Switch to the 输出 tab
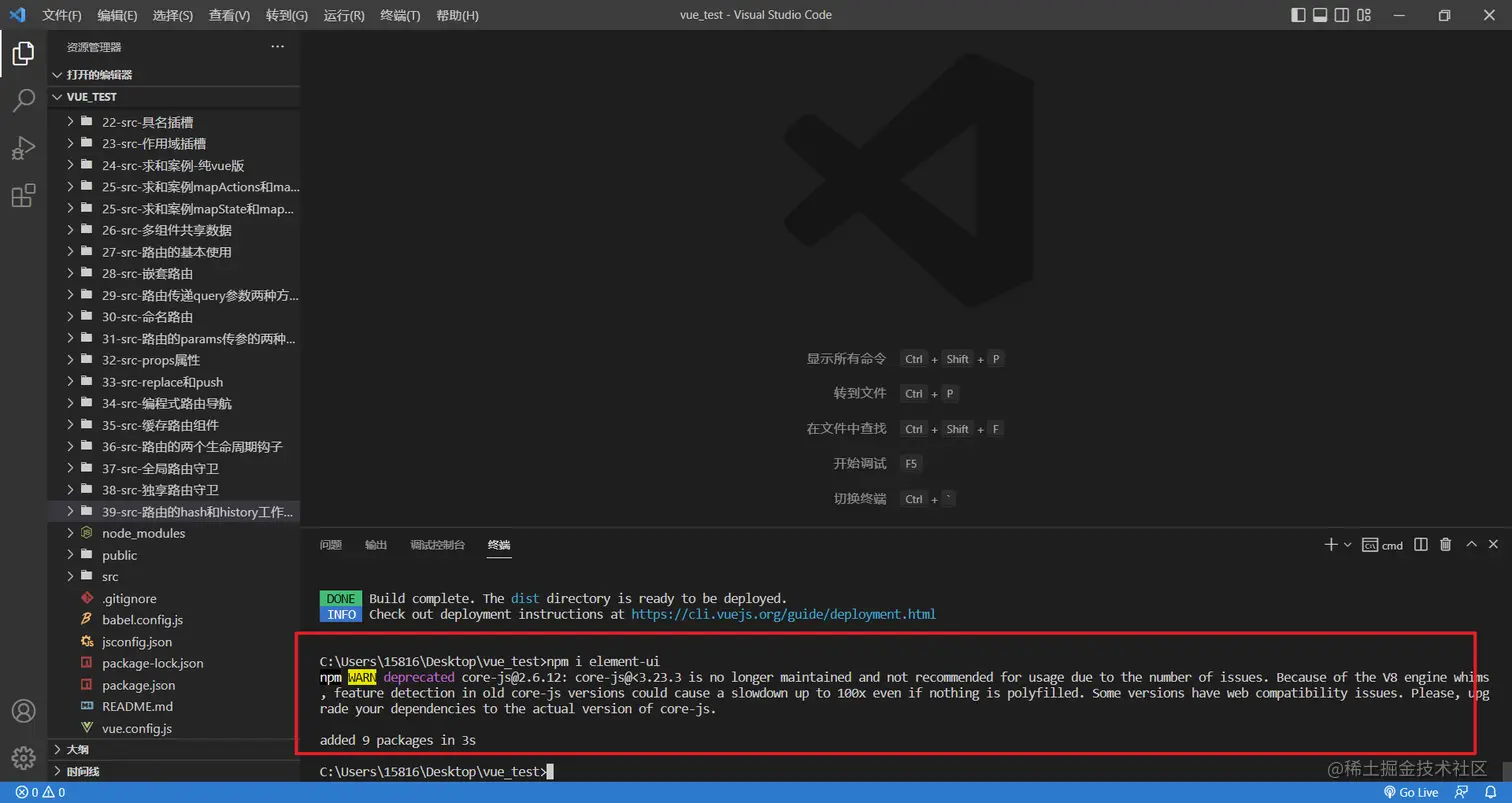 pyautogui.click(x=375, y=544)
